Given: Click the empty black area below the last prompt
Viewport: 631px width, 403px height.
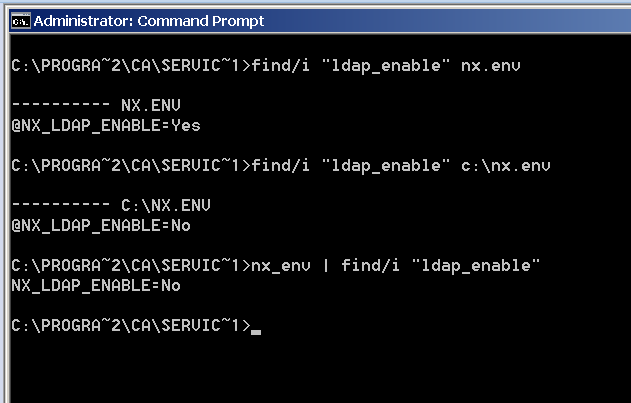Looking at the screenshot, I should coord(318,370).
